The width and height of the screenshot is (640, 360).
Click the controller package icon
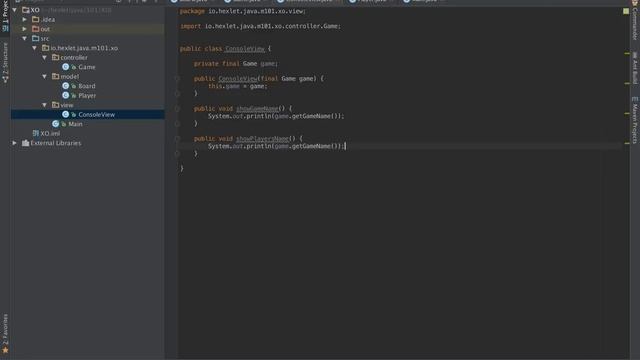(56, 58)
